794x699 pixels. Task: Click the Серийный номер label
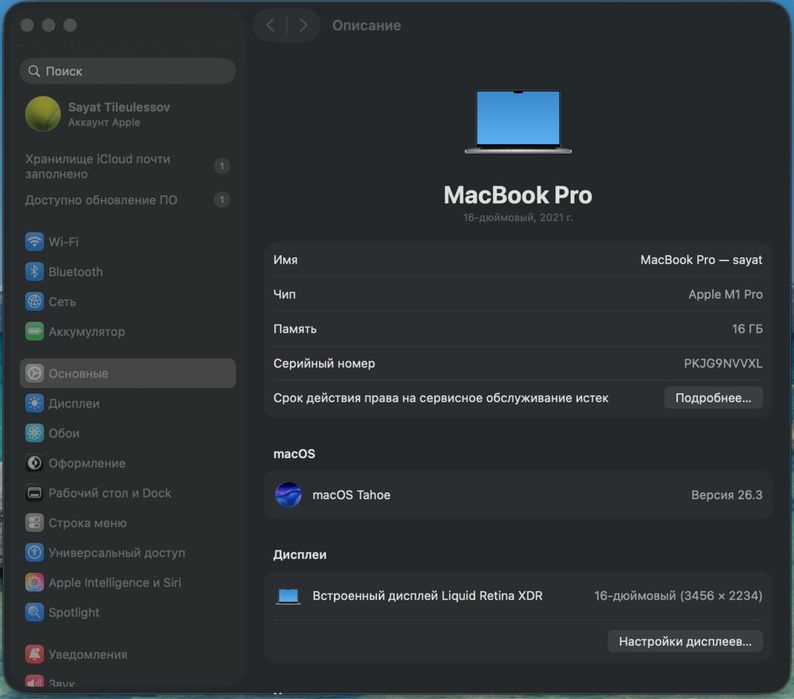[x=324, y=364]
